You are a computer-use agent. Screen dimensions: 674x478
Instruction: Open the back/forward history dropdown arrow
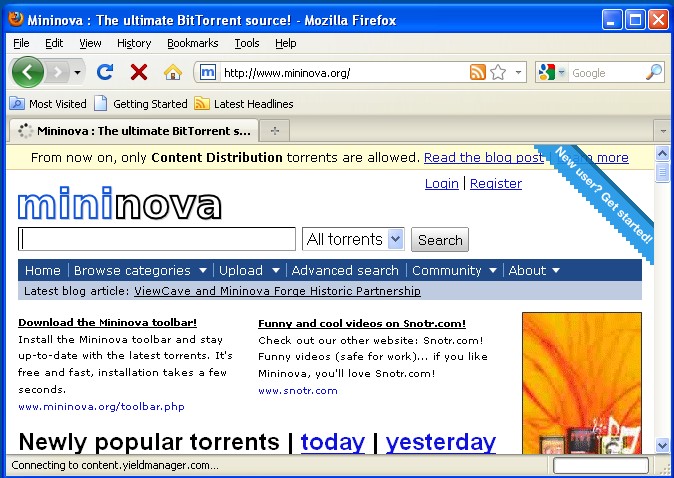(77, 72)
